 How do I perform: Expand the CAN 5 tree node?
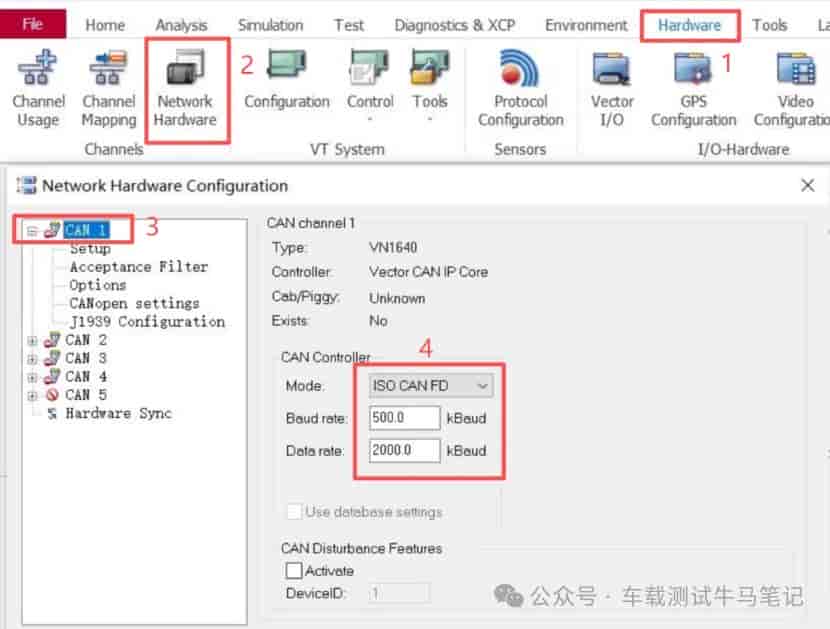click(32, 396)
